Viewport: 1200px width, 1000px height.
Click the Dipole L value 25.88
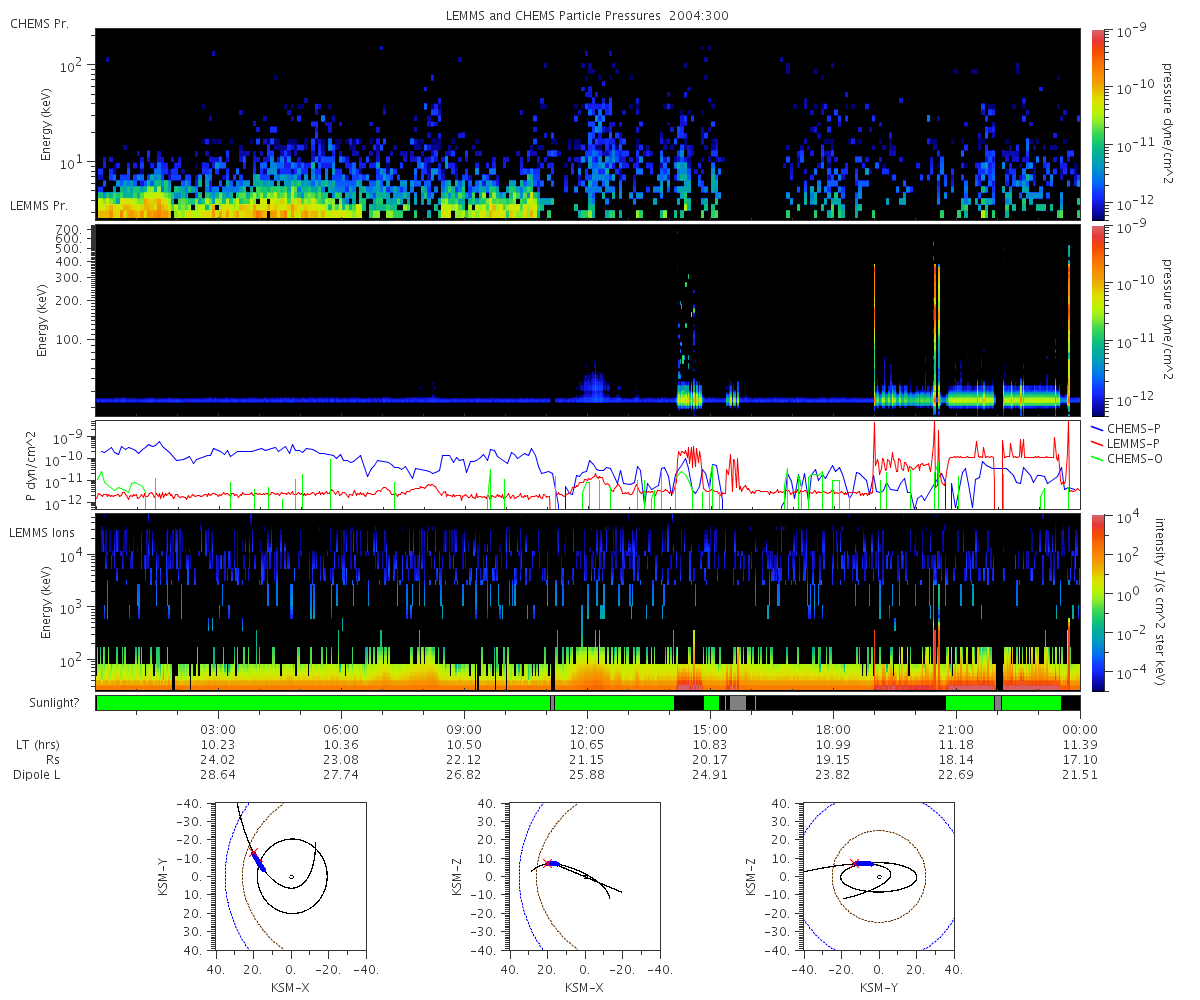587,775
